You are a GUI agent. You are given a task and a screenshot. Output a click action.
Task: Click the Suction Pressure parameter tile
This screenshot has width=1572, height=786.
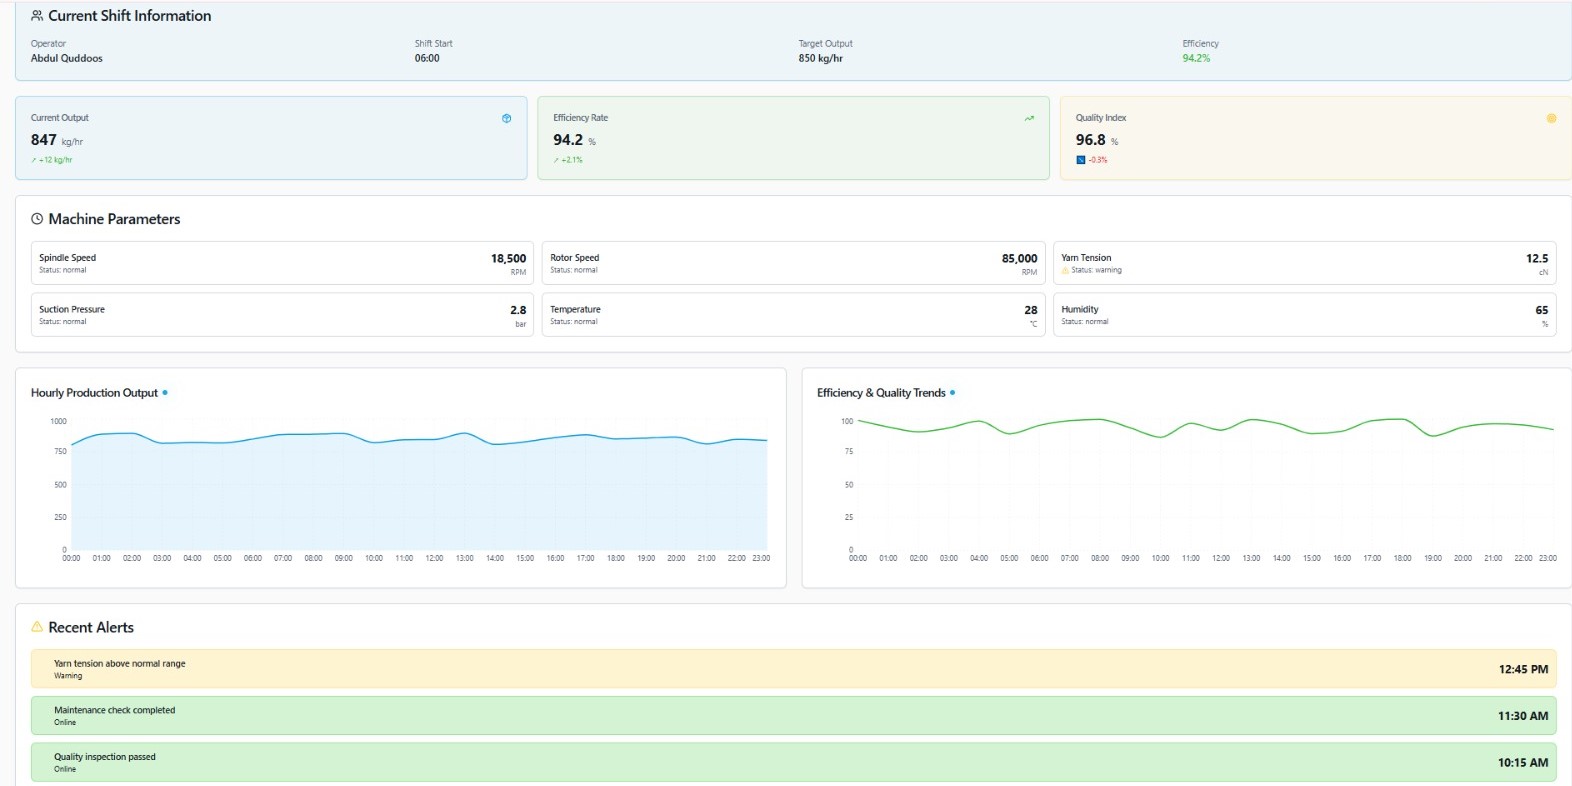point(282,315)
